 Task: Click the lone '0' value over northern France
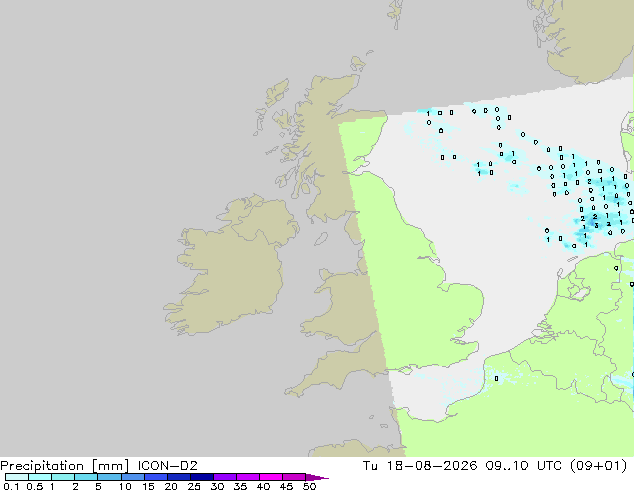pyautogui.click(x=497, y=378)
